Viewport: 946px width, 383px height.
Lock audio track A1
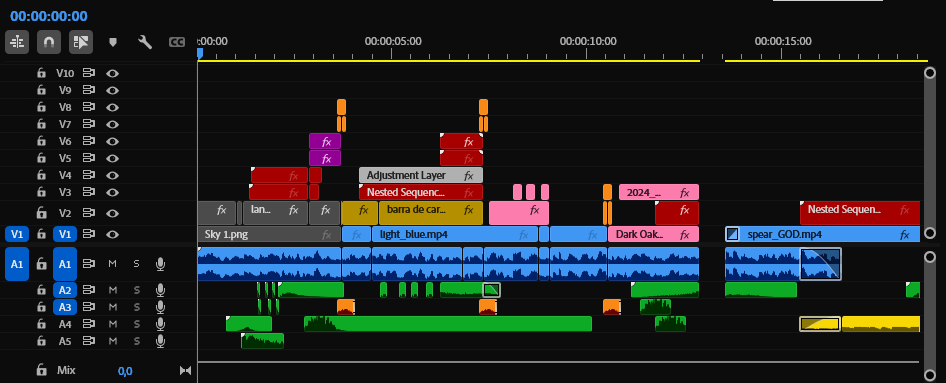click(41, 264)
